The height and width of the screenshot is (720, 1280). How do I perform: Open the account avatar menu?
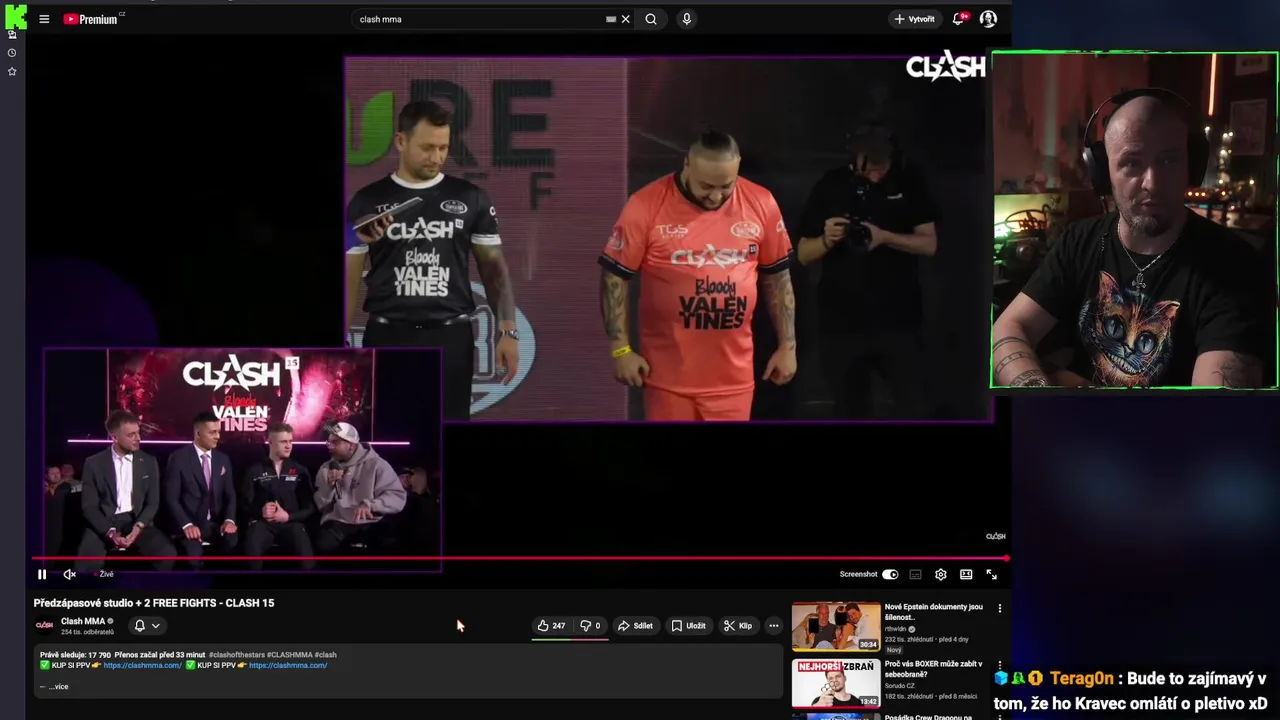pyautogui.click(x=988, y=19)
